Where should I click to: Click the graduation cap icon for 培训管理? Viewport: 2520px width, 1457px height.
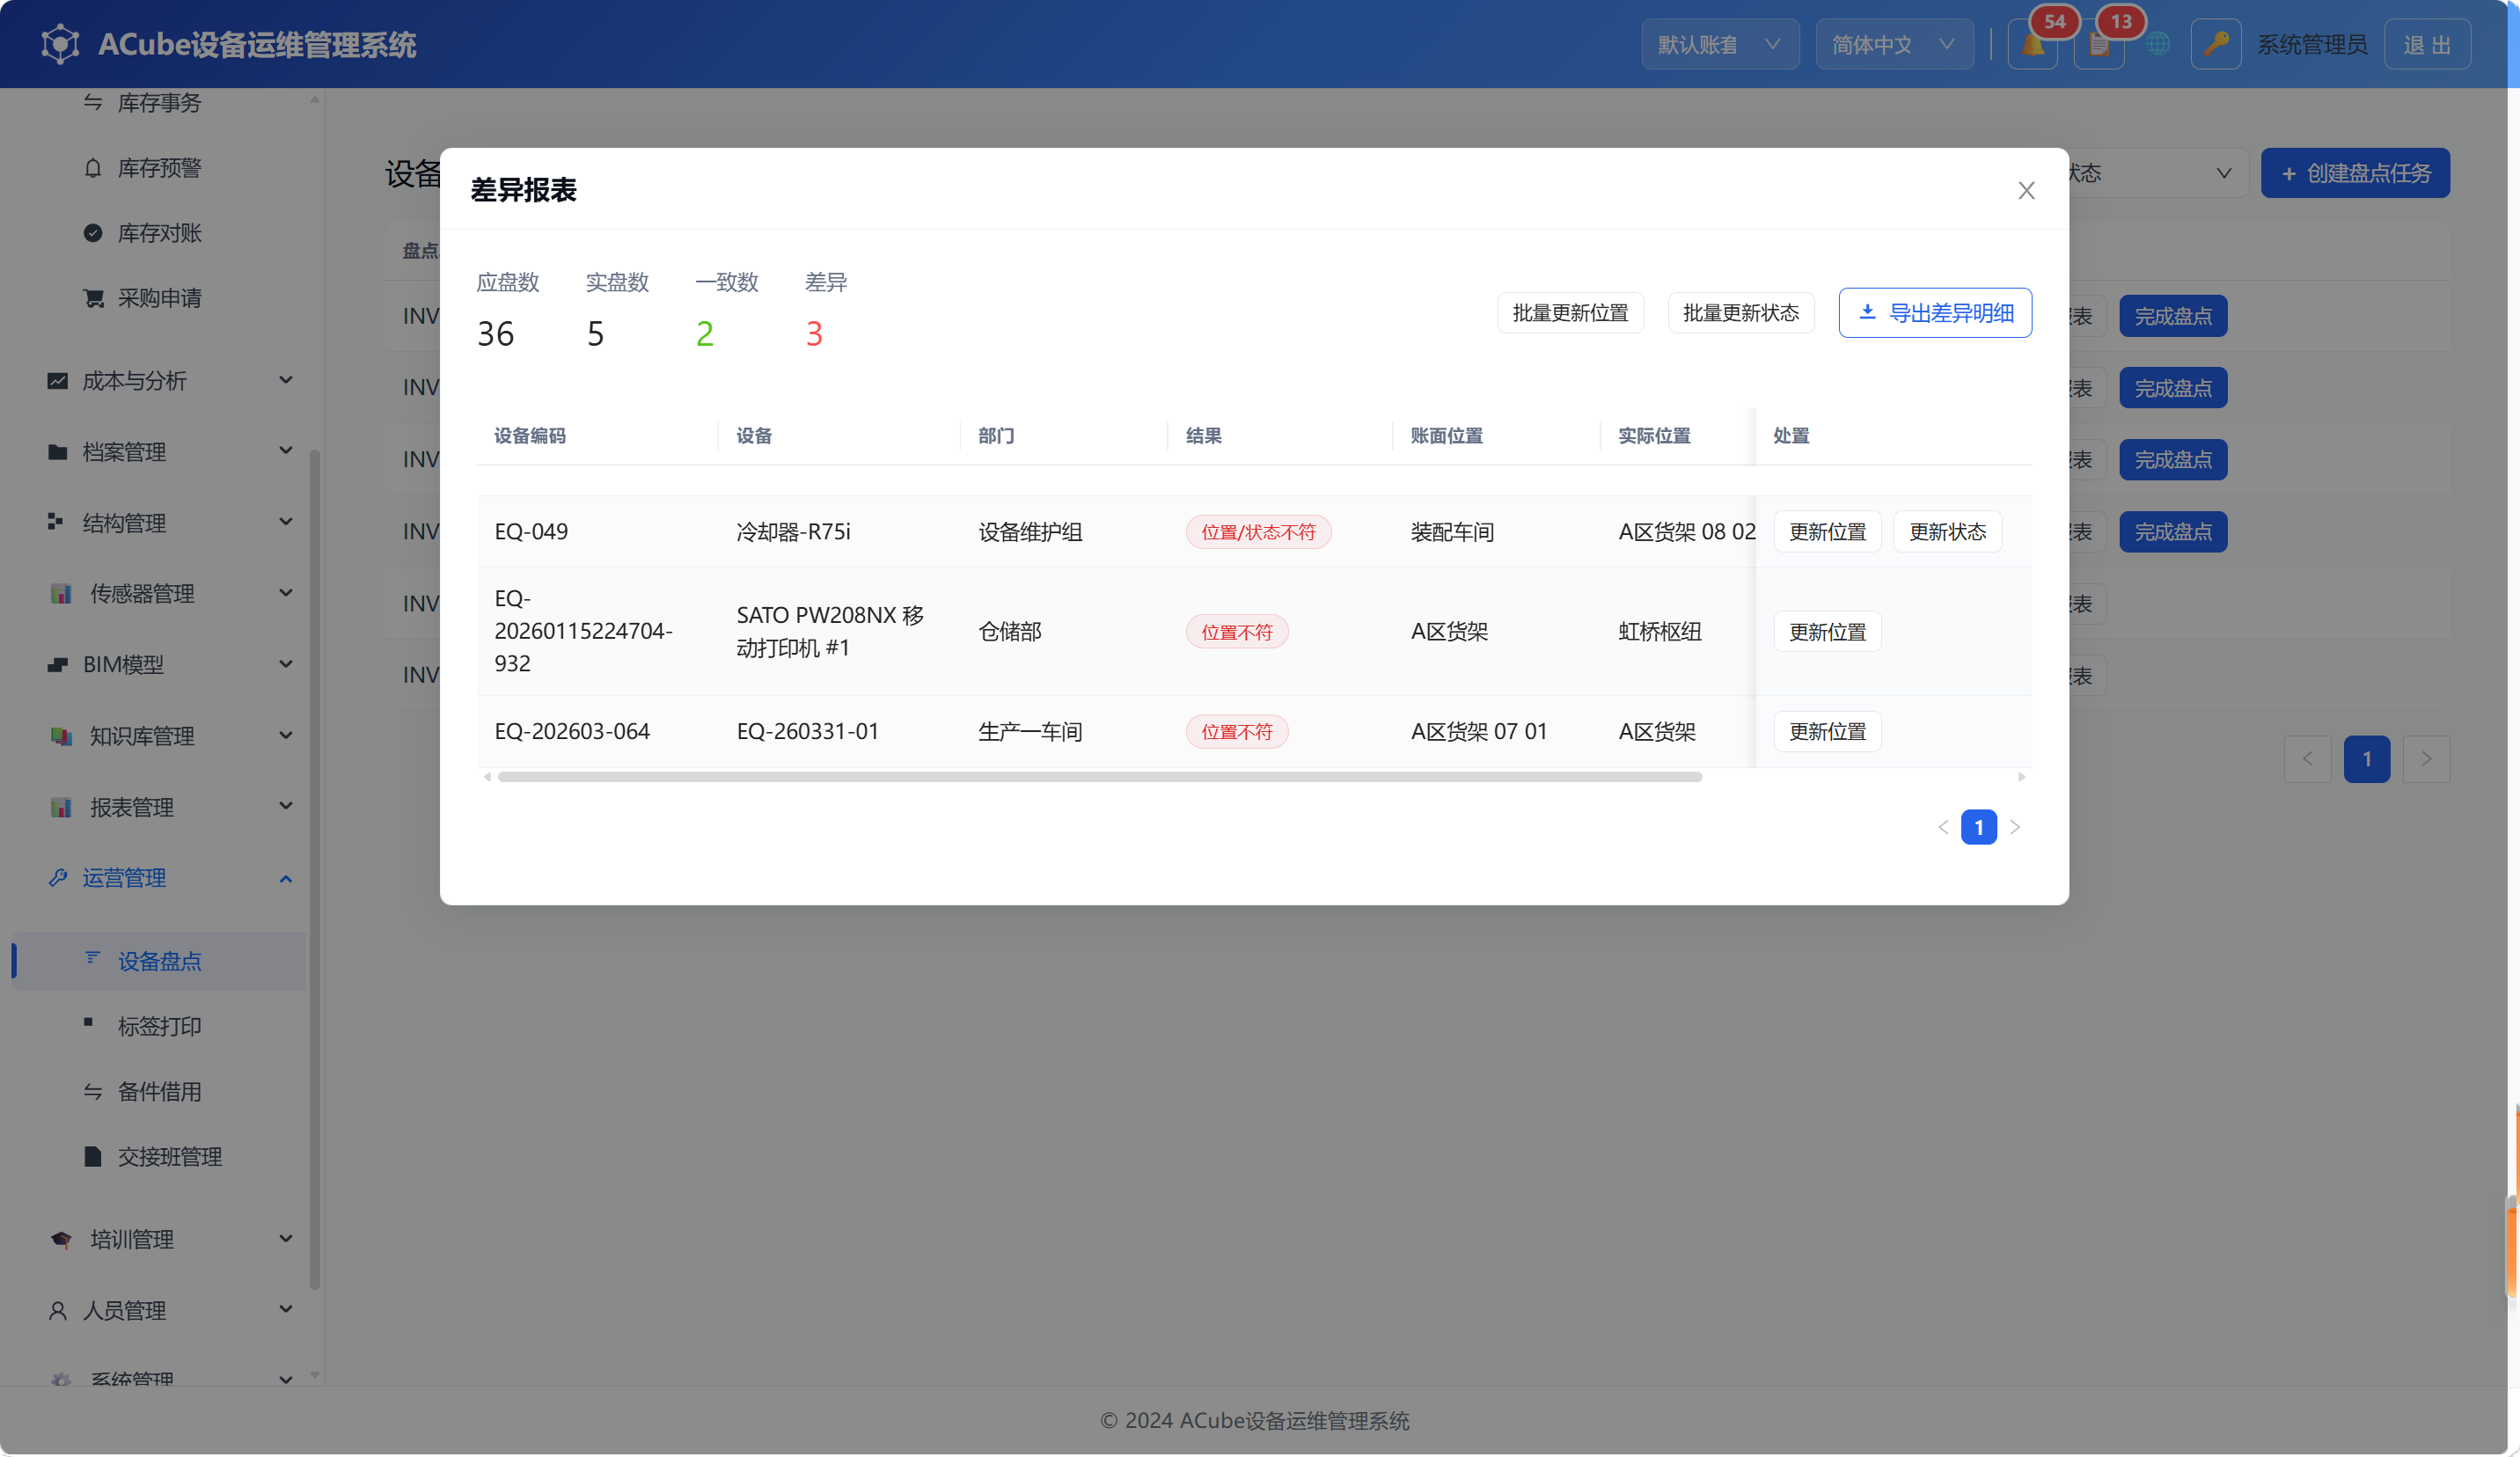pos(61,1239)
